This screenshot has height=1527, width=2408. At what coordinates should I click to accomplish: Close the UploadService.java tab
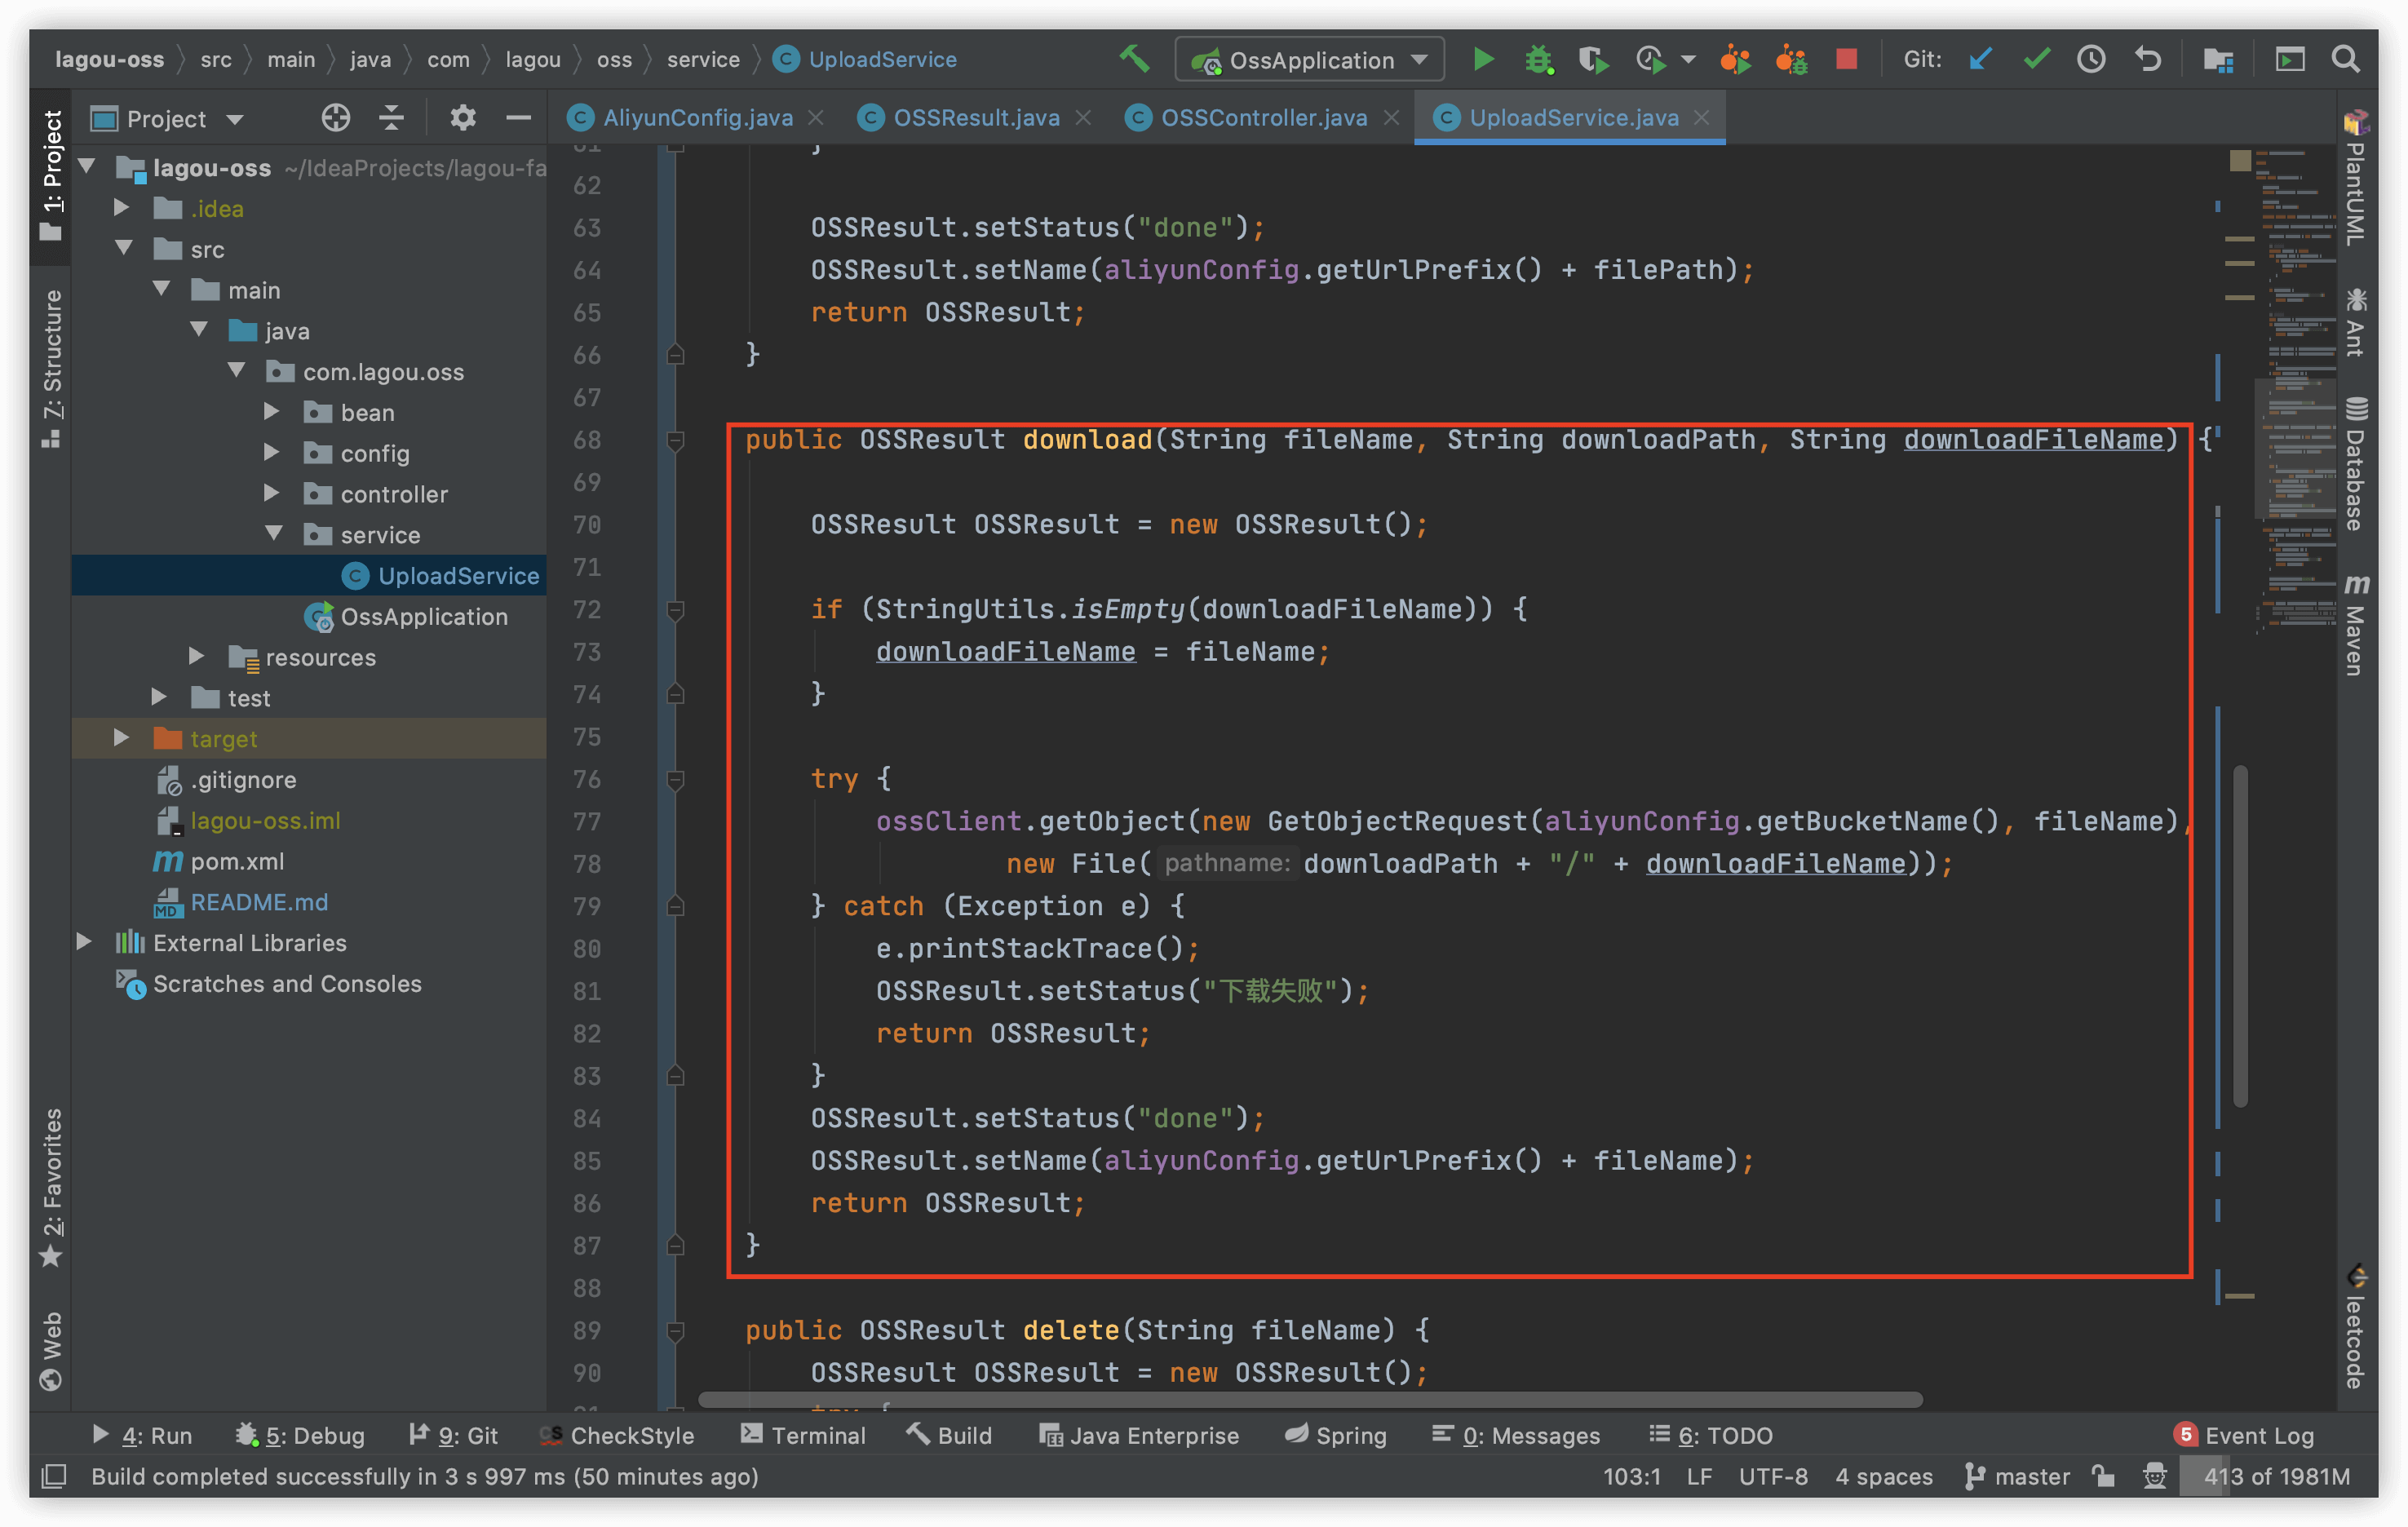(x=1701, y=117)
